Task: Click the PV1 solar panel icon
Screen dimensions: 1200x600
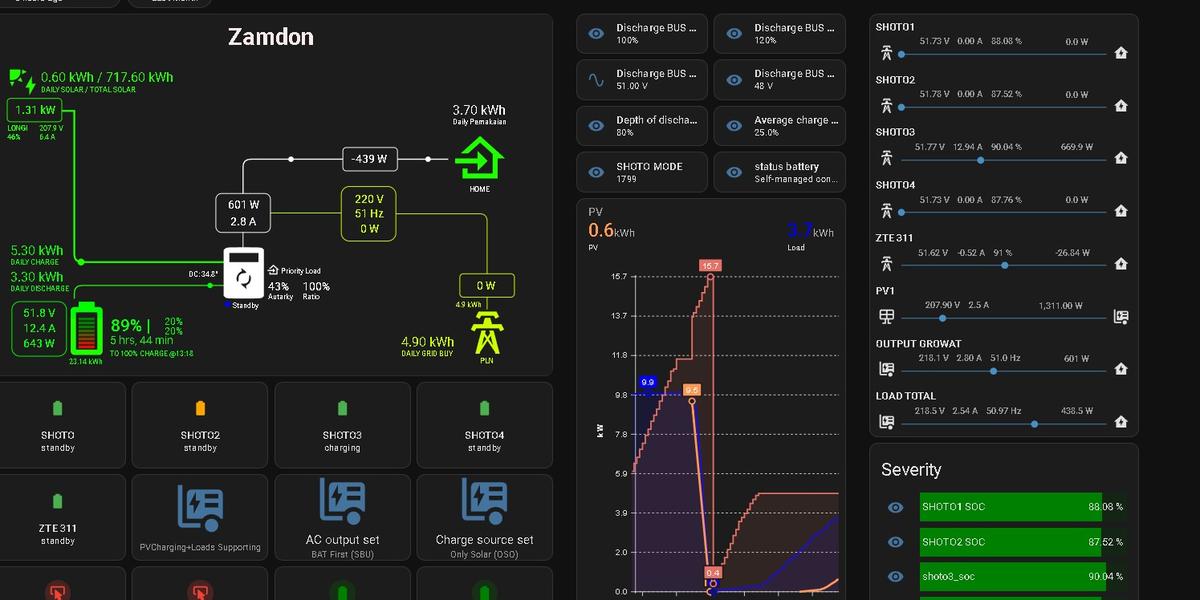Action: 886,317
